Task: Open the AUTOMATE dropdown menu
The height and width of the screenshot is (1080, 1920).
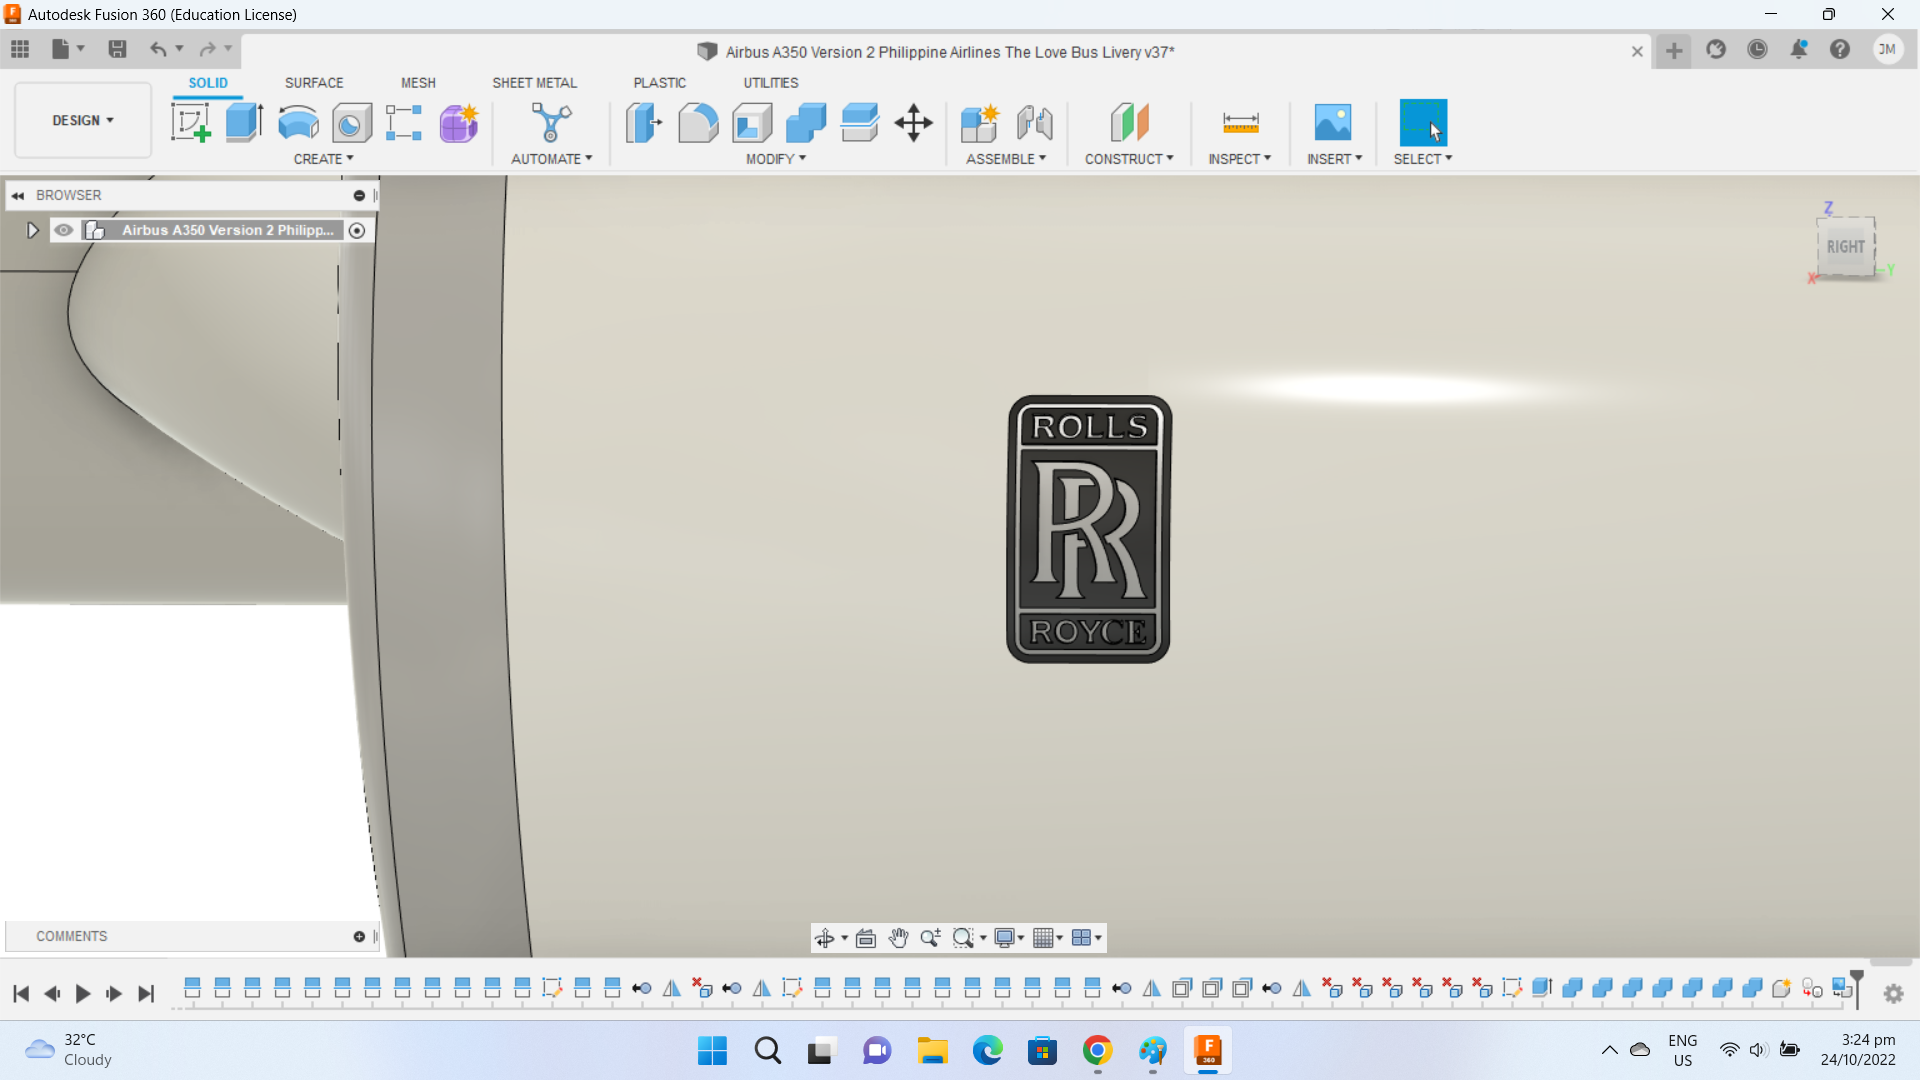Action: pyautogui.click(x=551, y=159)
